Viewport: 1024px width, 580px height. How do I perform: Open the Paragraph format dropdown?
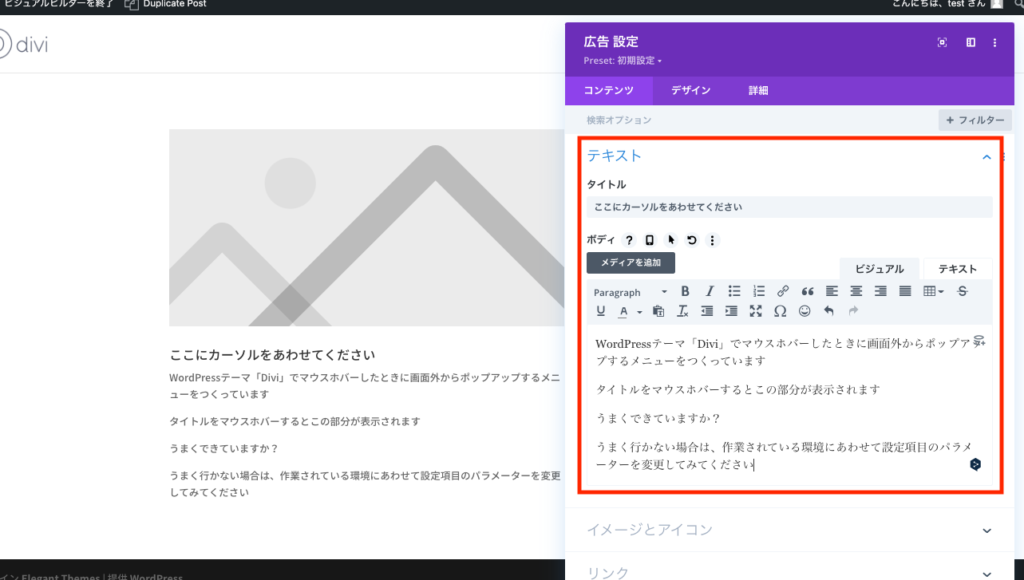(630, 292)
